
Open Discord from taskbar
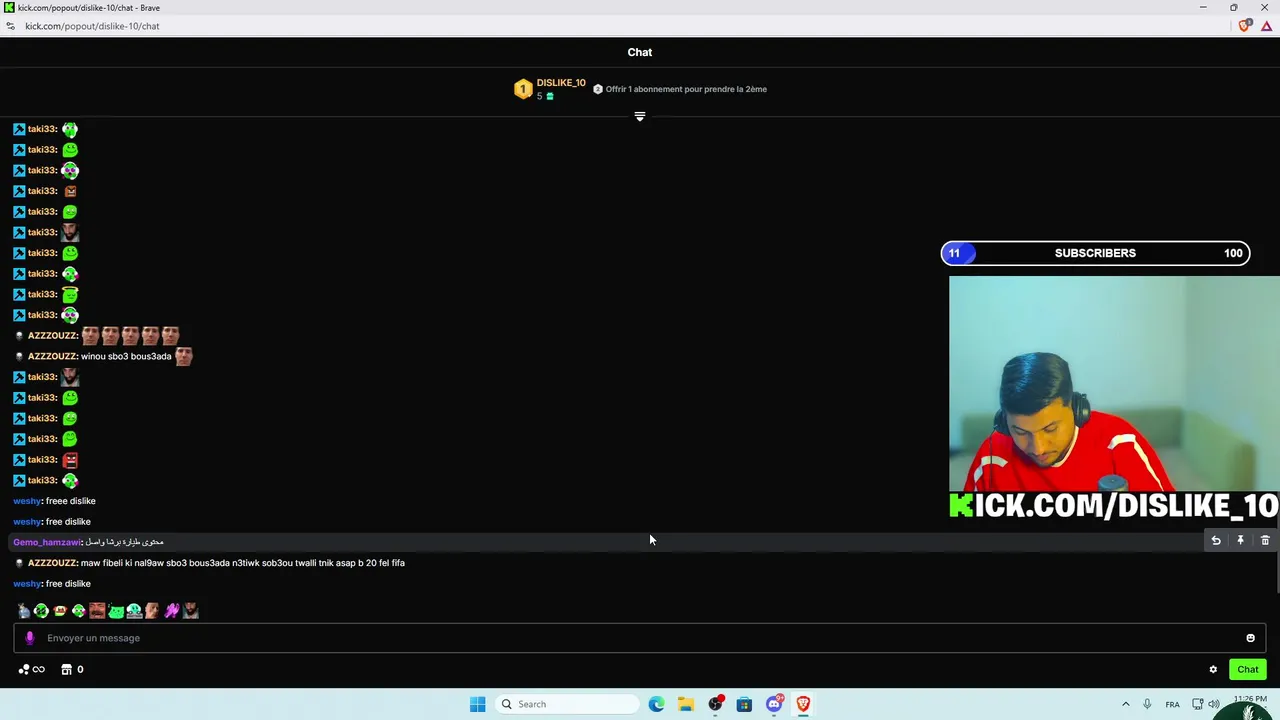tap(774, 704)
